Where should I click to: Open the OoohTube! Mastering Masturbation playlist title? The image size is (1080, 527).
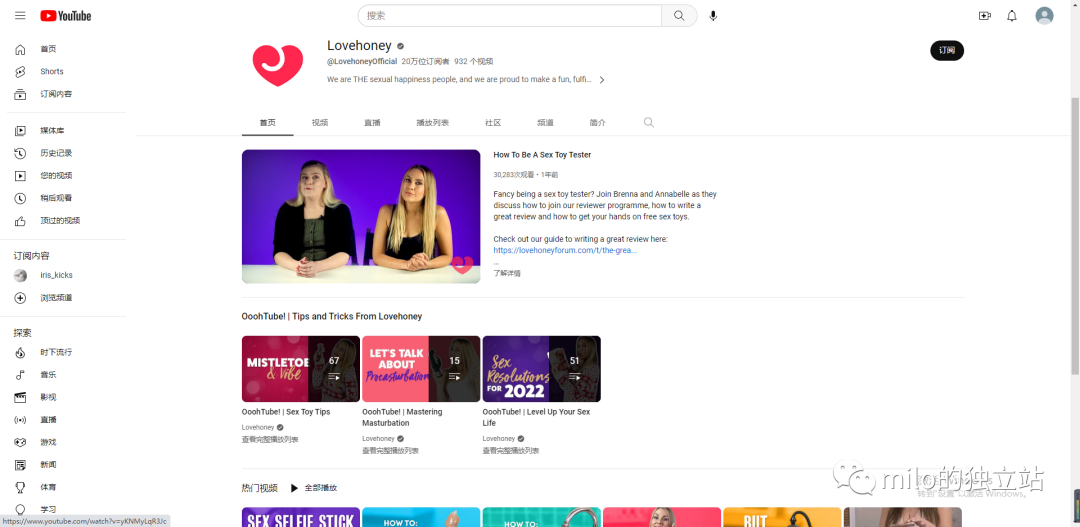pos(402,417)
